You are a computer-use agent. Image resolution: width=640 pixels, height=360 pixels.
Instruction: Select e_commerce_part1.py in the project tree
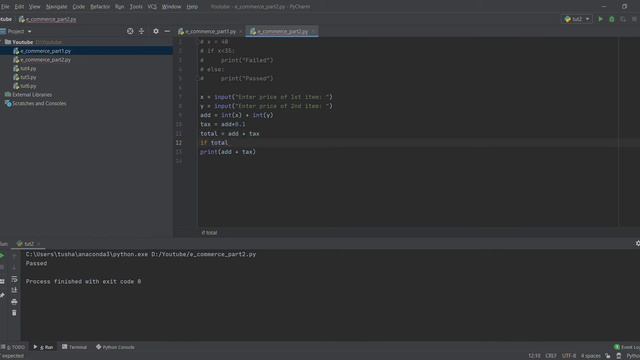coord(45,51)
